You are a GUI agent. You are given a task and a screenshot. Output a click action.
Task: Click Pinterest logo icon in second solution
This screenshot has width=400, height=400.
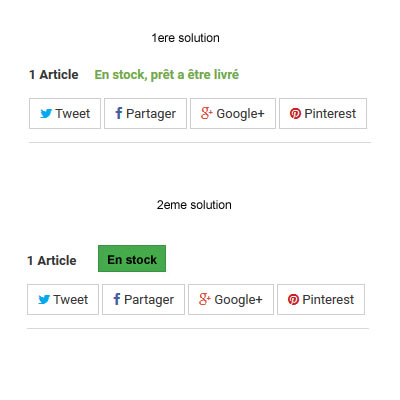pos(293,300)
